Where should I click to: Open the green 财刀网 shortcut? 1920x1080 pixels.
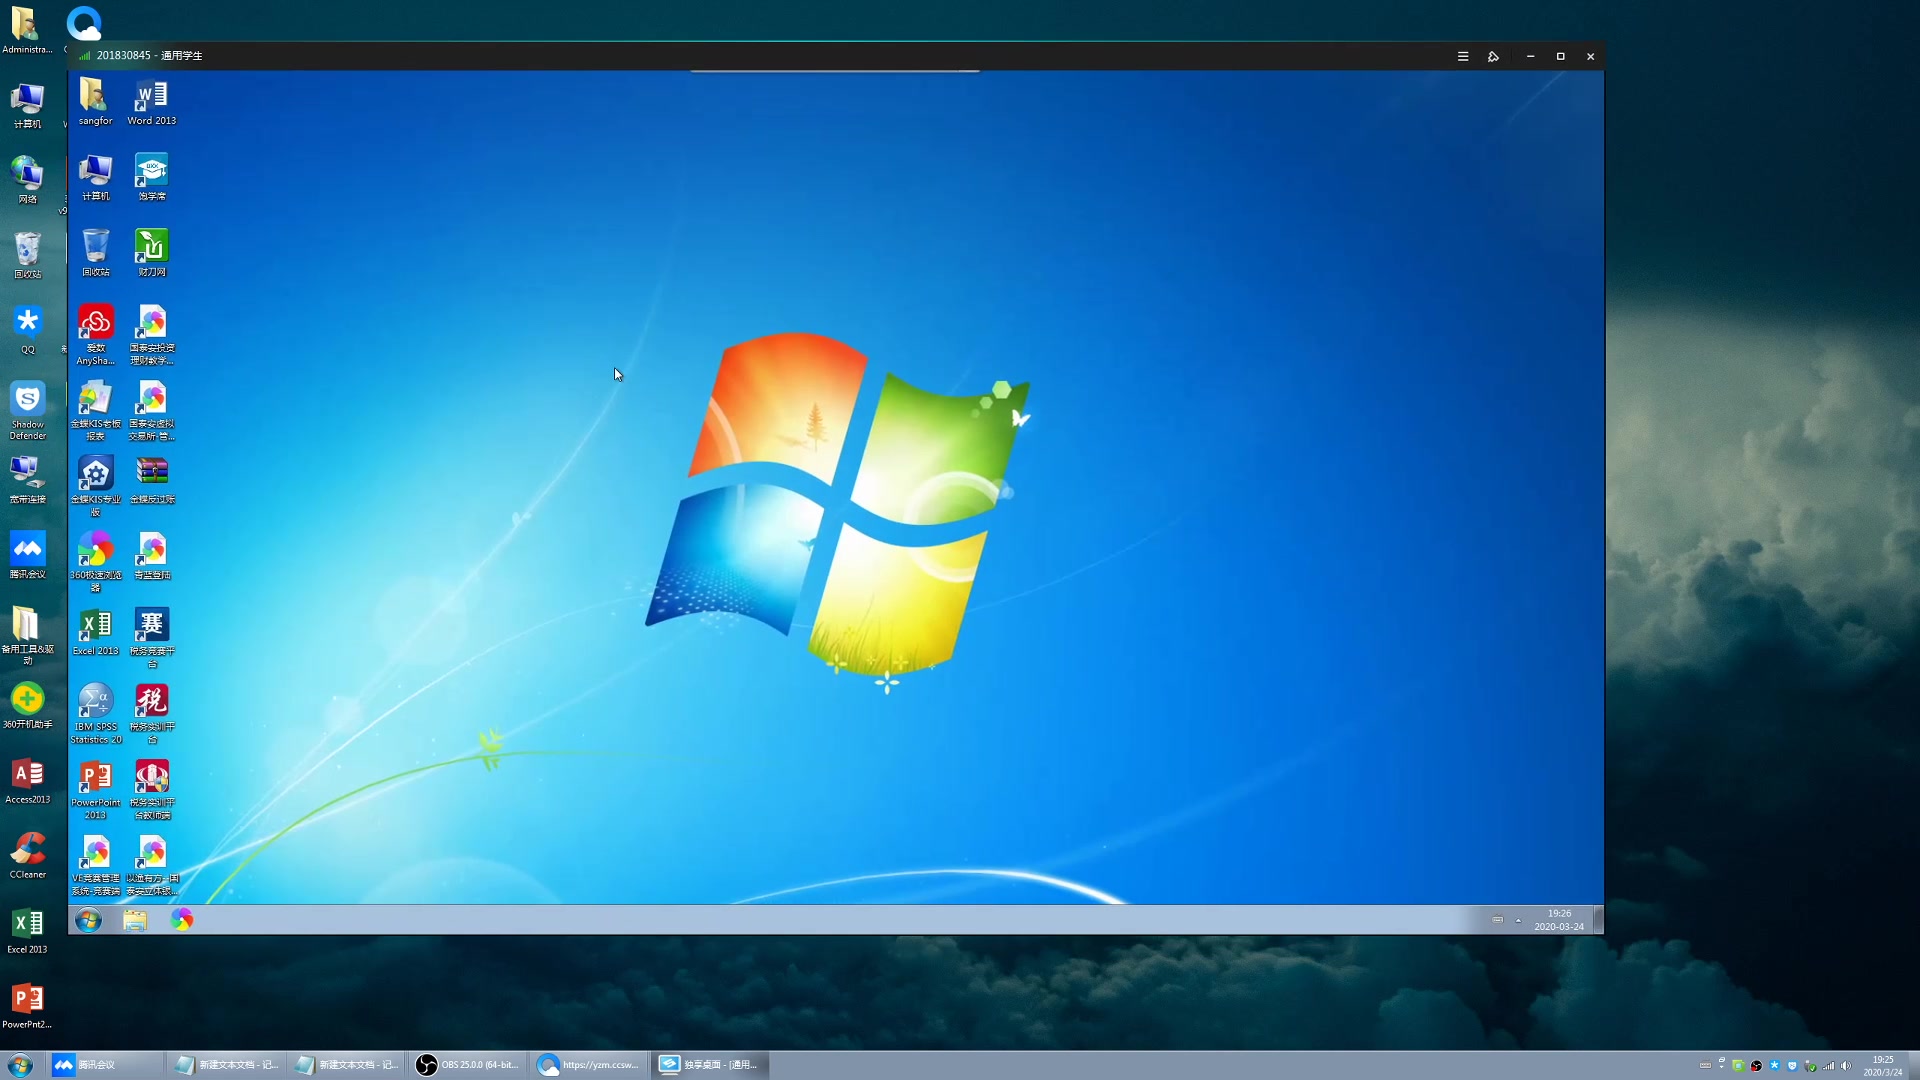152,253
